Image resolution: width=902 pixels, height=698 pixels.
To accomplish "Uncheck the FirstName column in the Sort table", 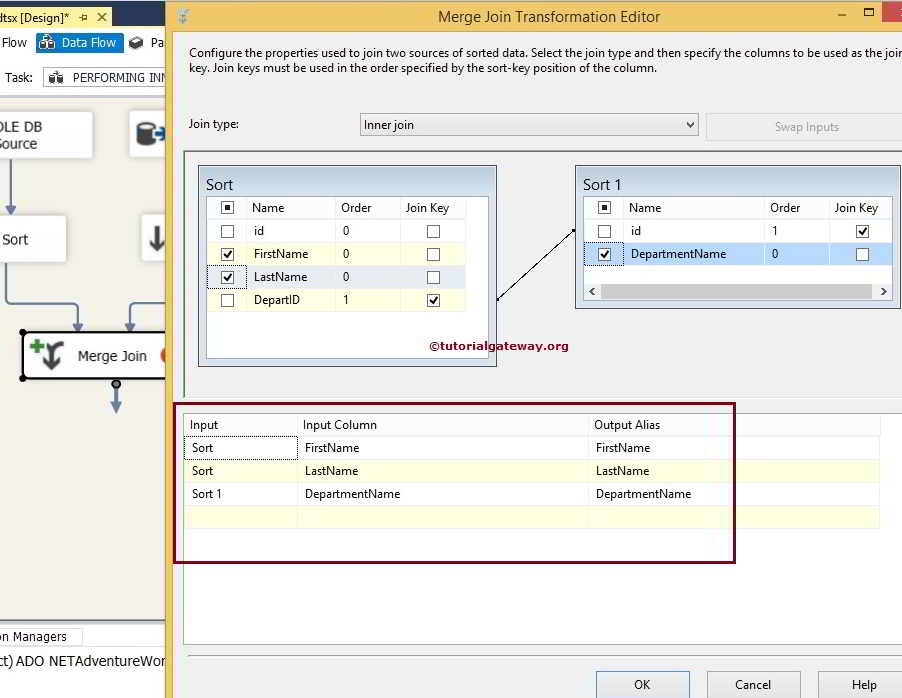I will pos(227,253).
